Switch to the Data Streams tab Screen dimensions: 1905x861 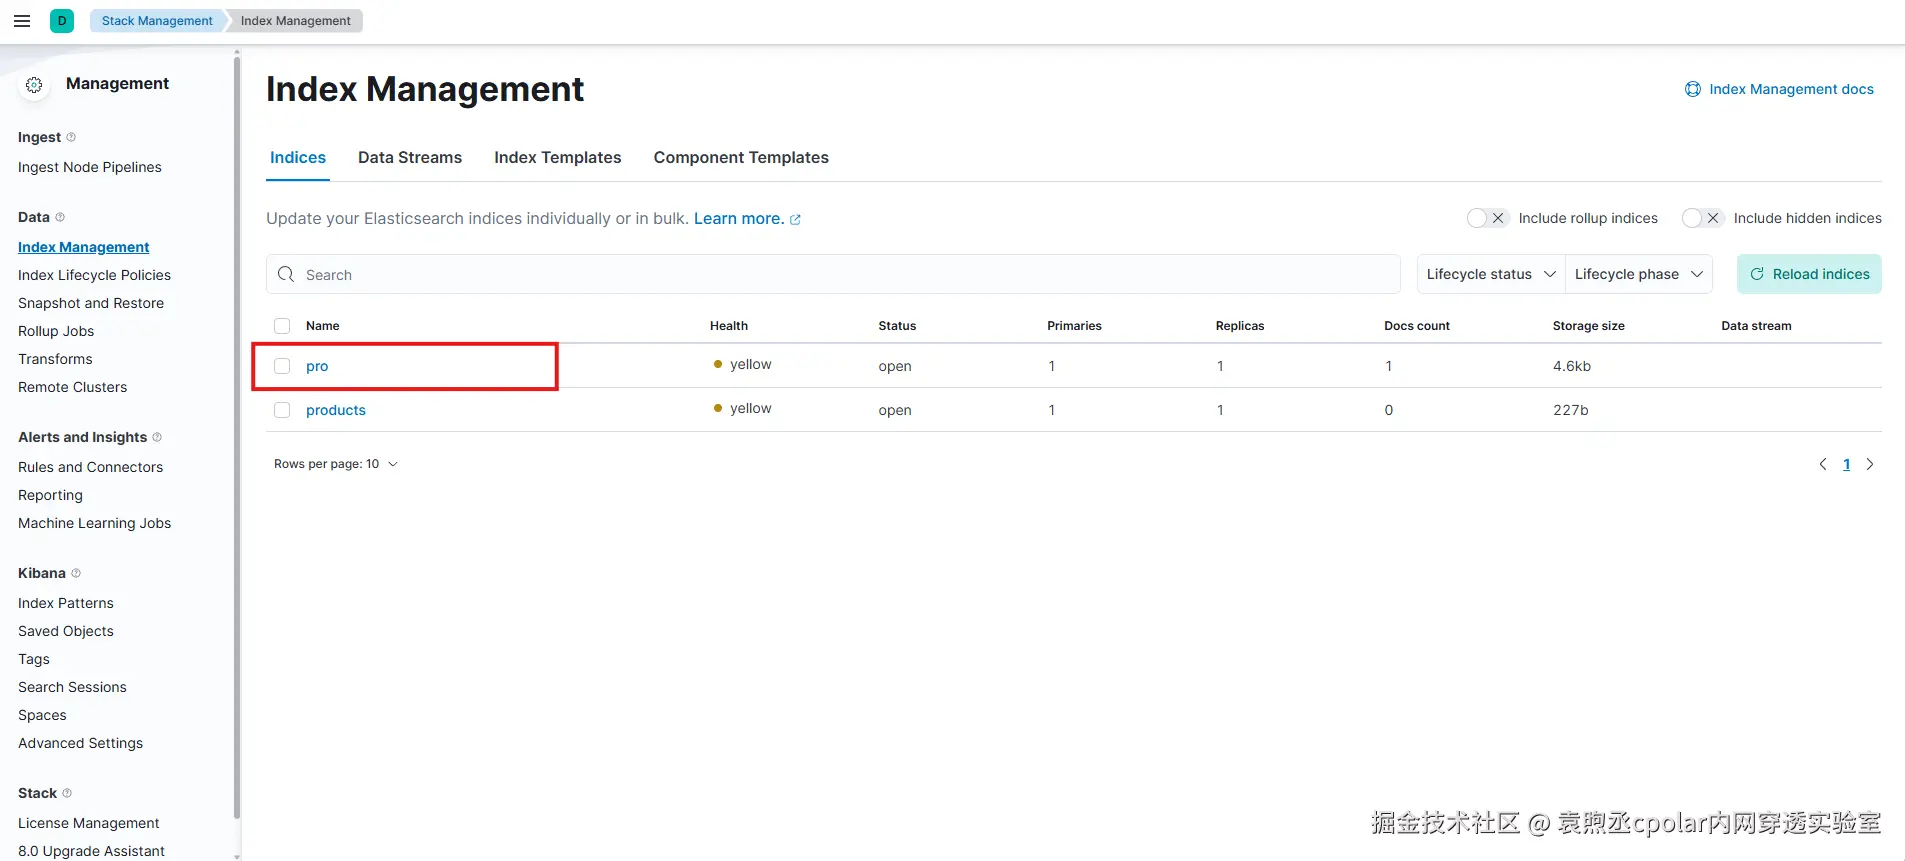pyautogui.click(x=410, y=157)
